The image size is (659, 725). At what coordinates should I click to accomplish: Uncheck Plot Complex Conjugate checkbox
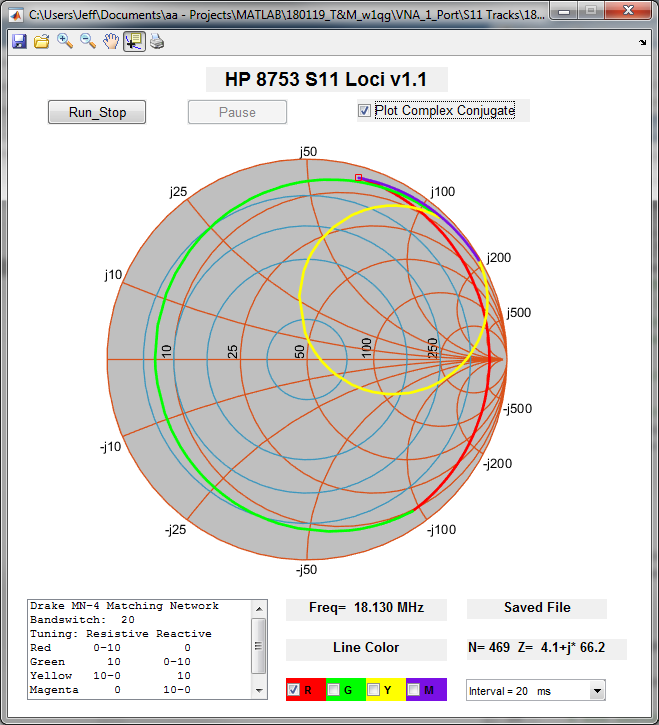(364, 111)
